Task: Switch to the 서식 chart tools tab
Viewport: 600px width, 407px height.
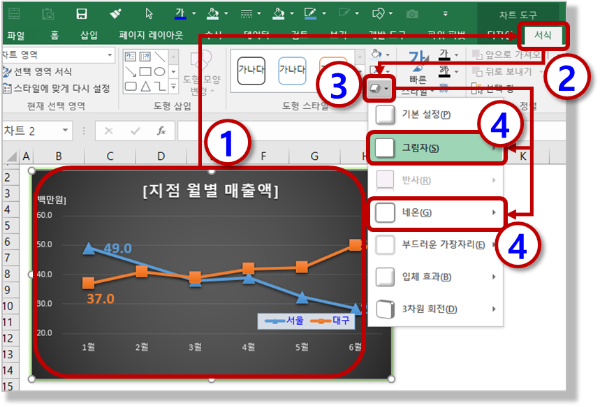Action: pyautogui.click(x=543, y=35)
